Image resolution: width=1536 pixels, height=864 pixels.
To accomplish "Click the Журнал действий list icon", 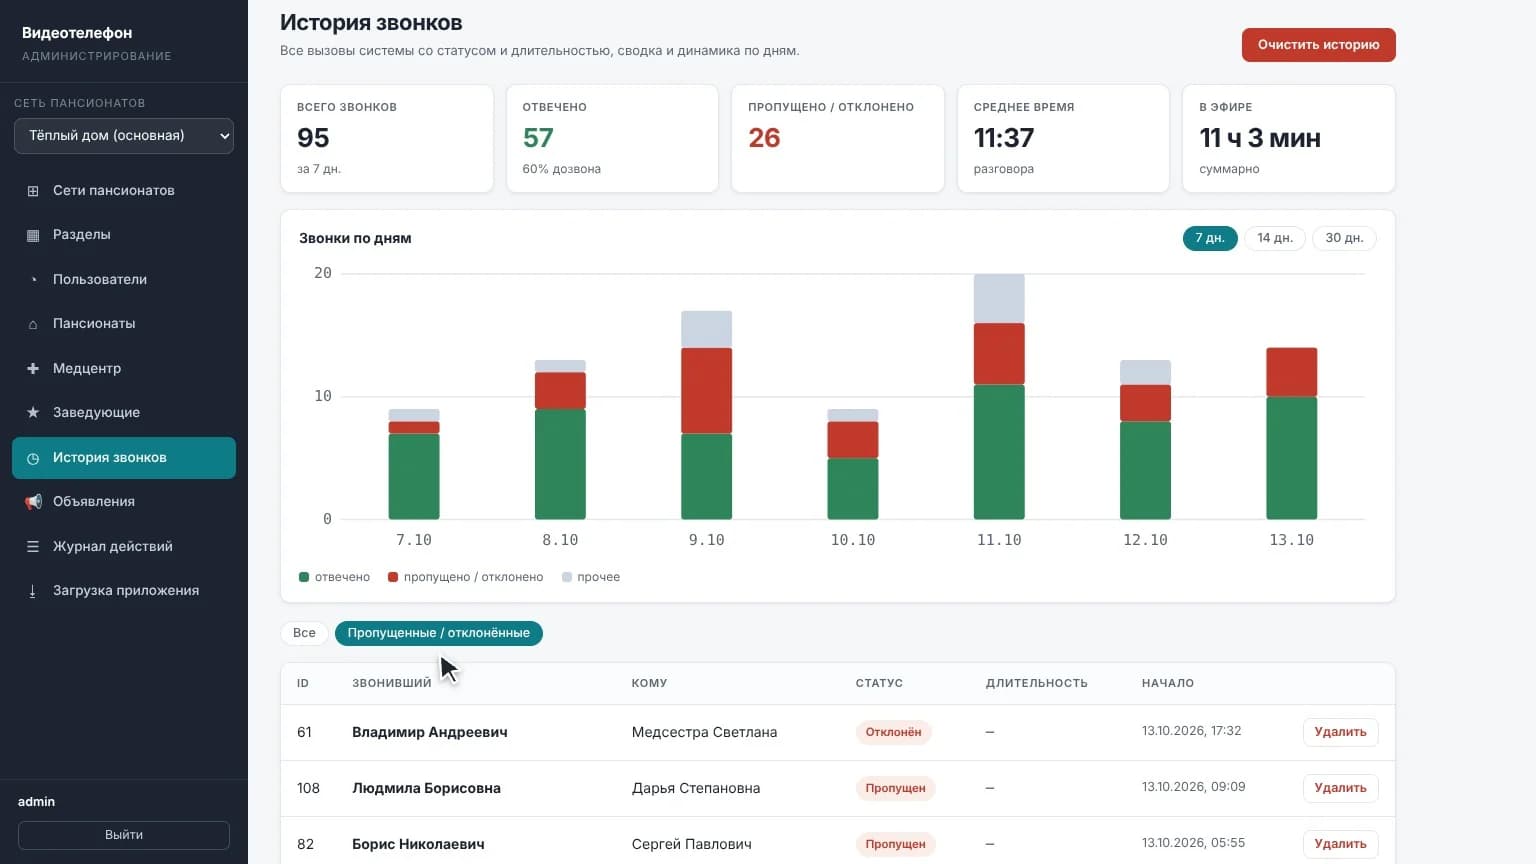I will tap(33, 547).
